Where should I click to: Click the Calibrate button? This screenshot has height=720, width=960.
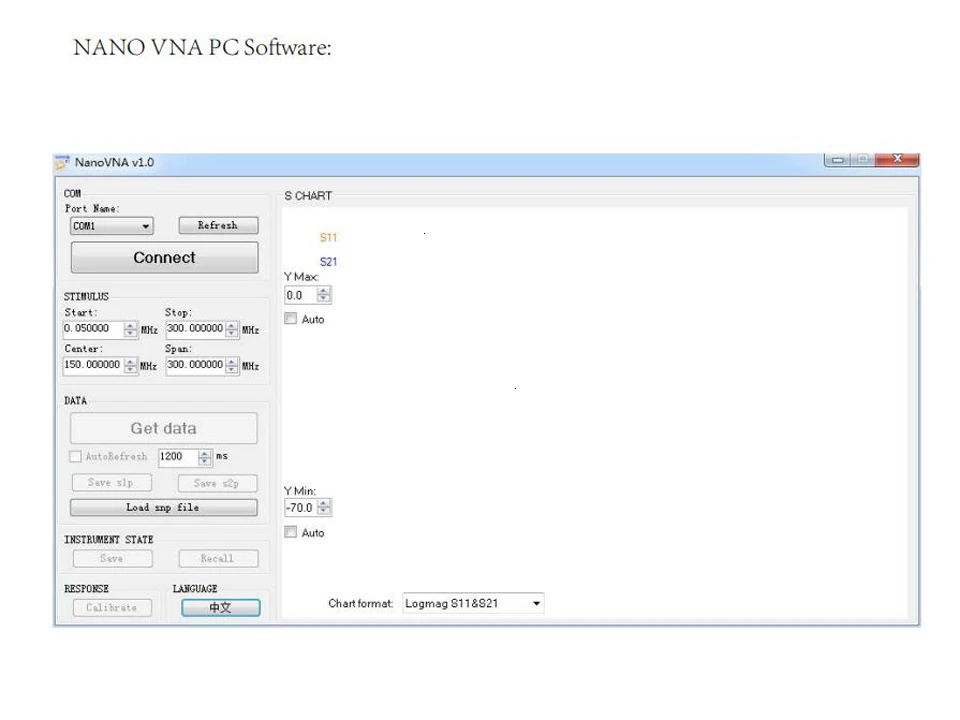point(112,607)
